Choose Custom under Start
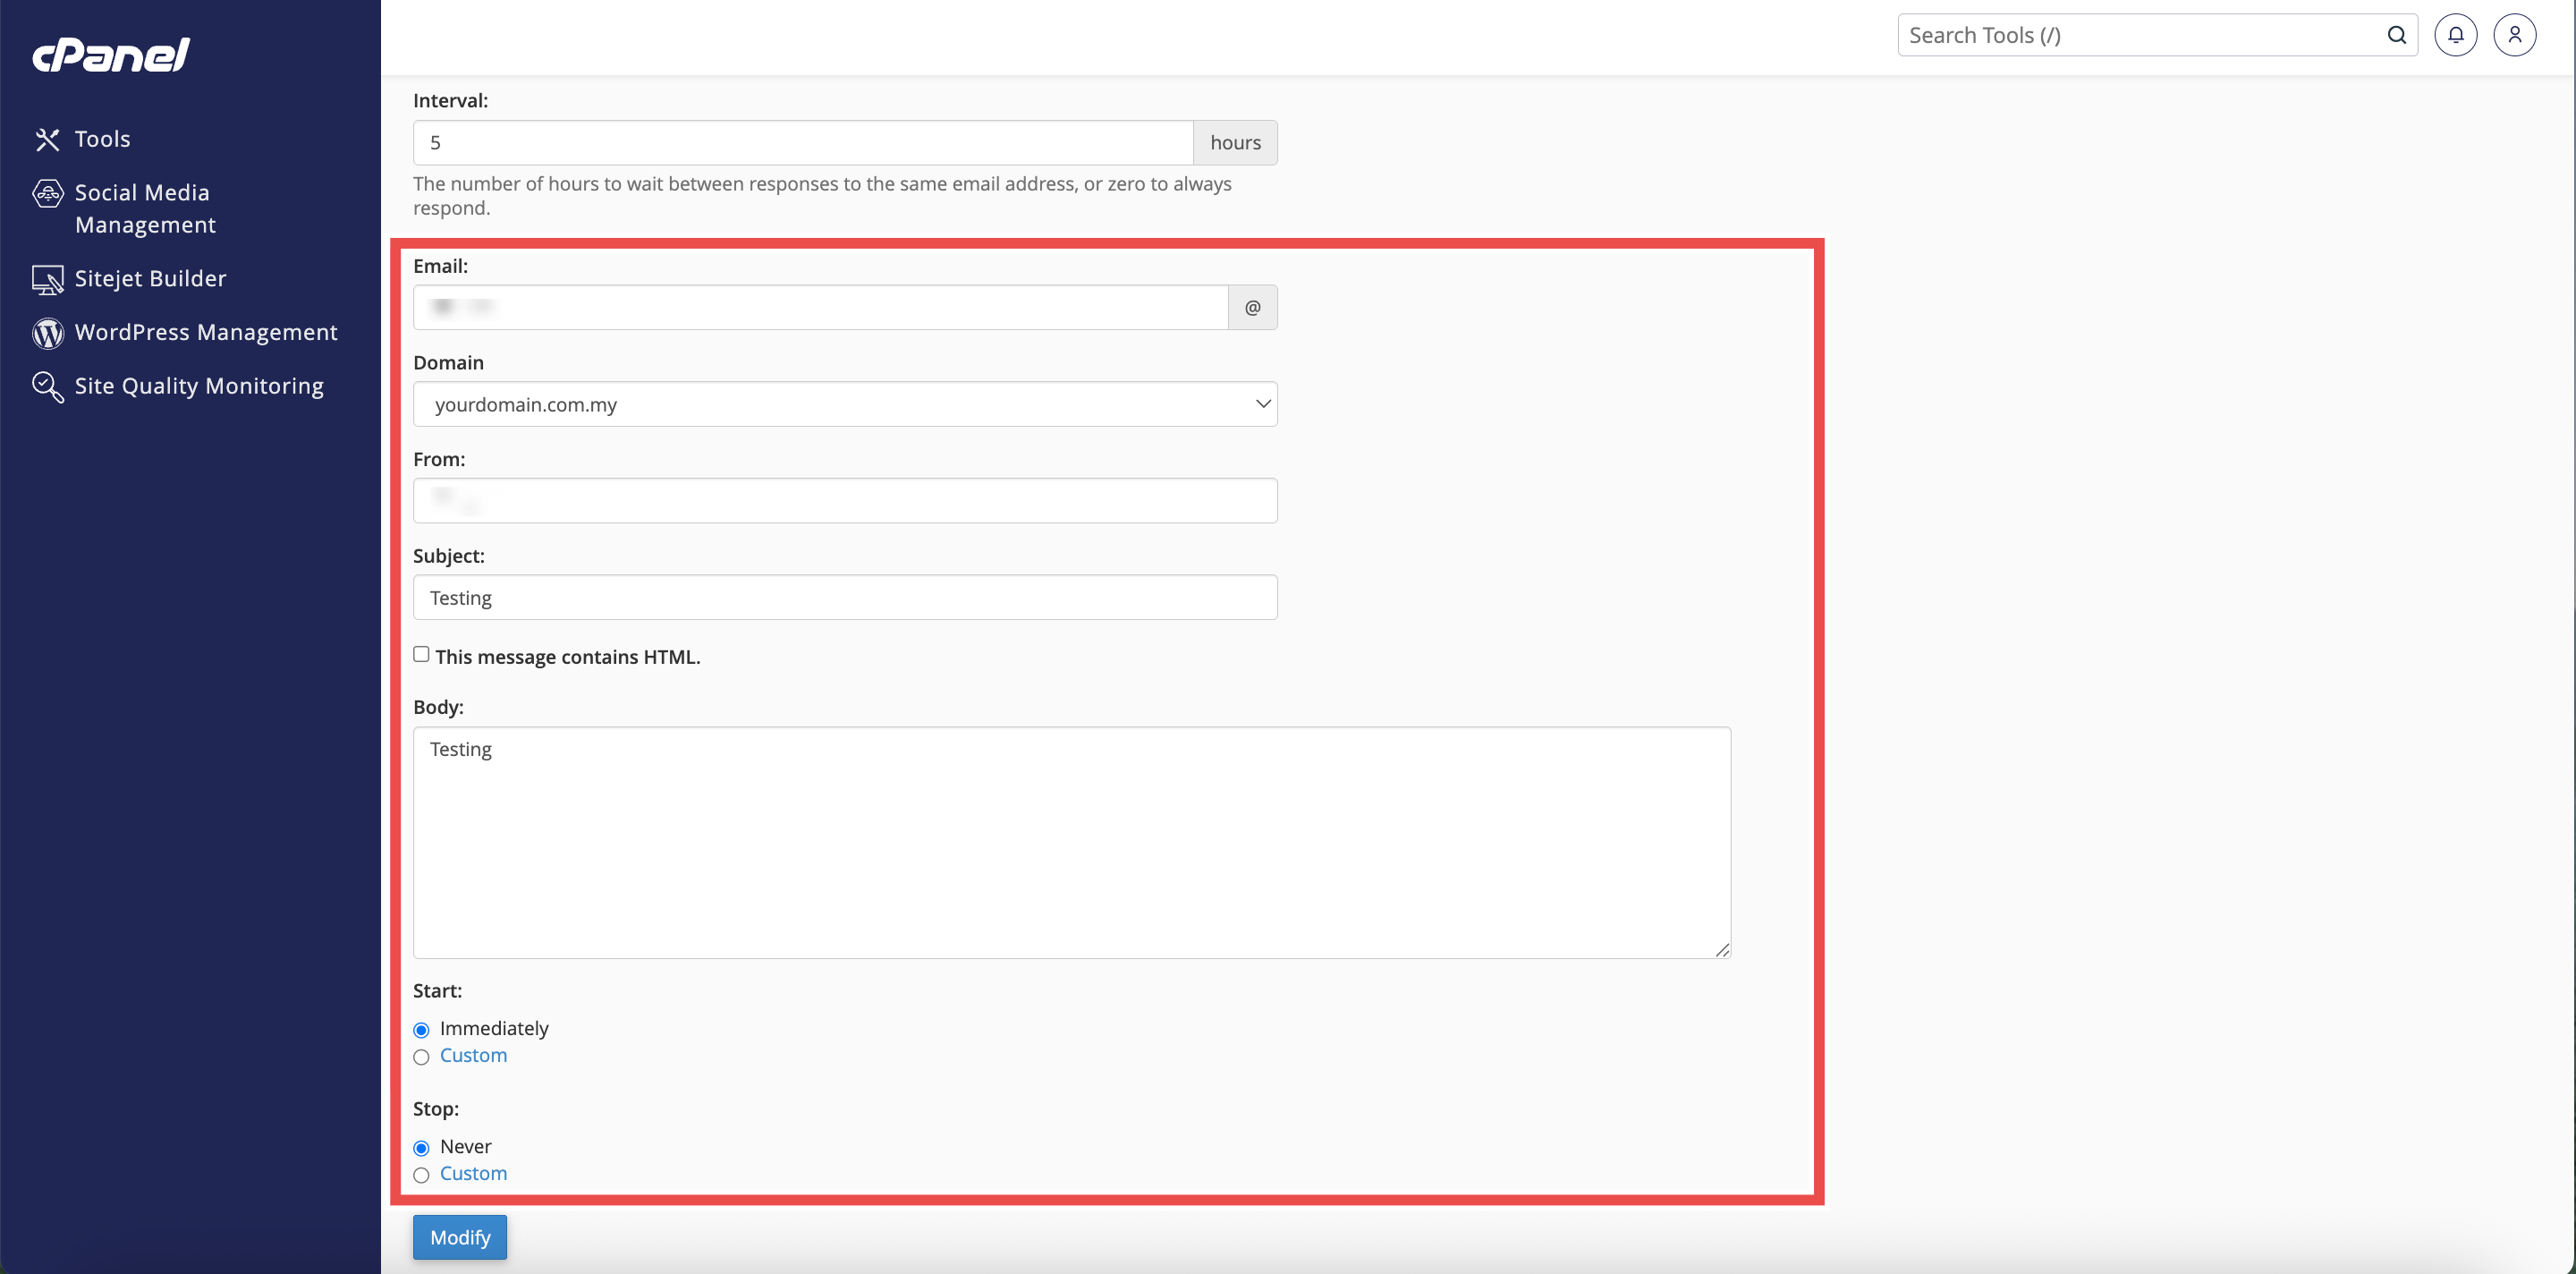 [421, 1057]
